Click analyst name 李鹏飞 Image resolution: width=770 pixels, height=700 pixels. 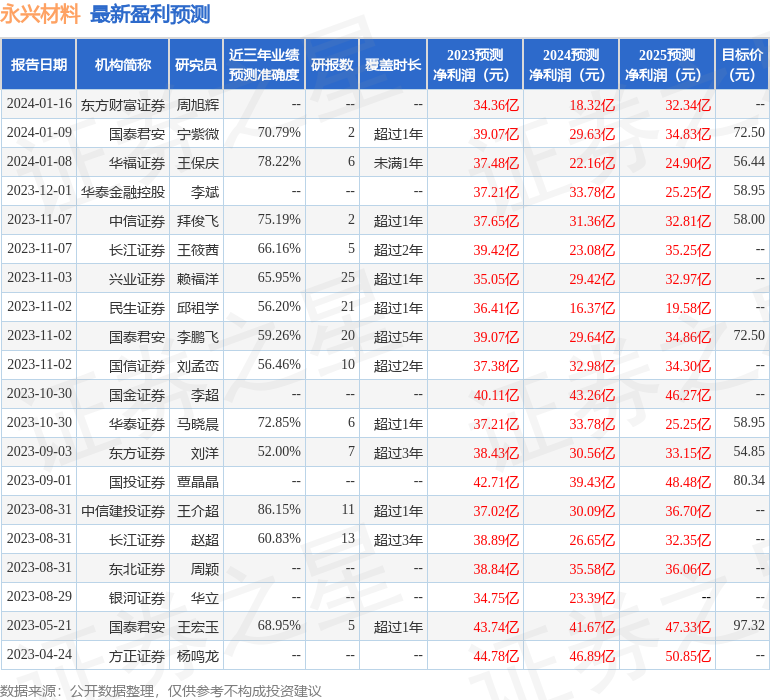click(198, 336)
